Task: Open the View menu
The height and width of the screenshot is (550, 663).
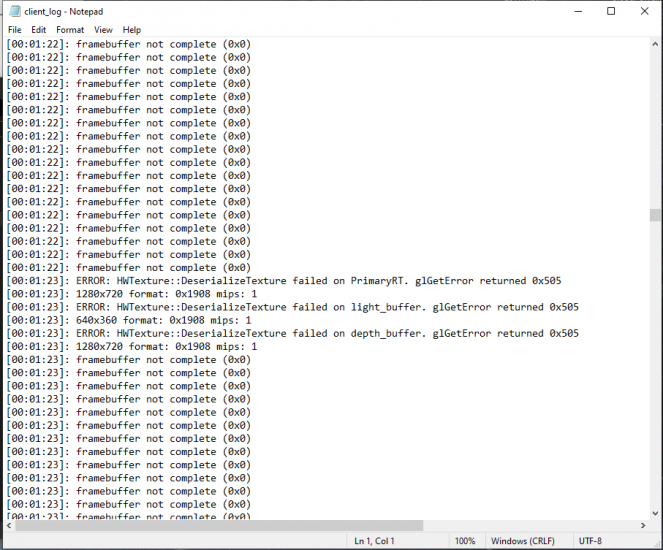Action: click(x=103, y=30)
